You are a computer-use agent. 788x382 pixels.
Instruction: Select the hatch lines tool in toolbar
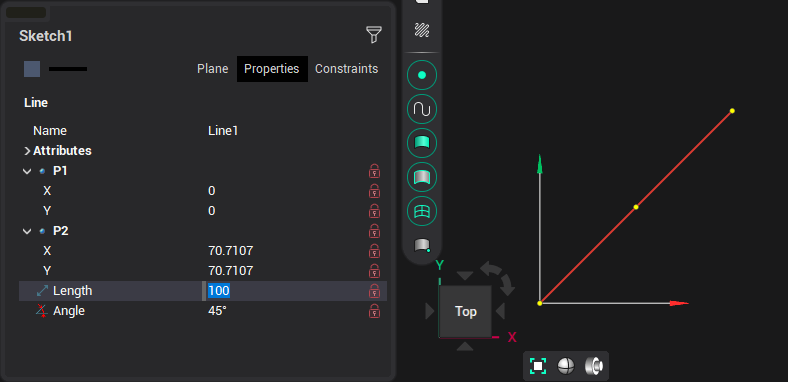[422, 30]
